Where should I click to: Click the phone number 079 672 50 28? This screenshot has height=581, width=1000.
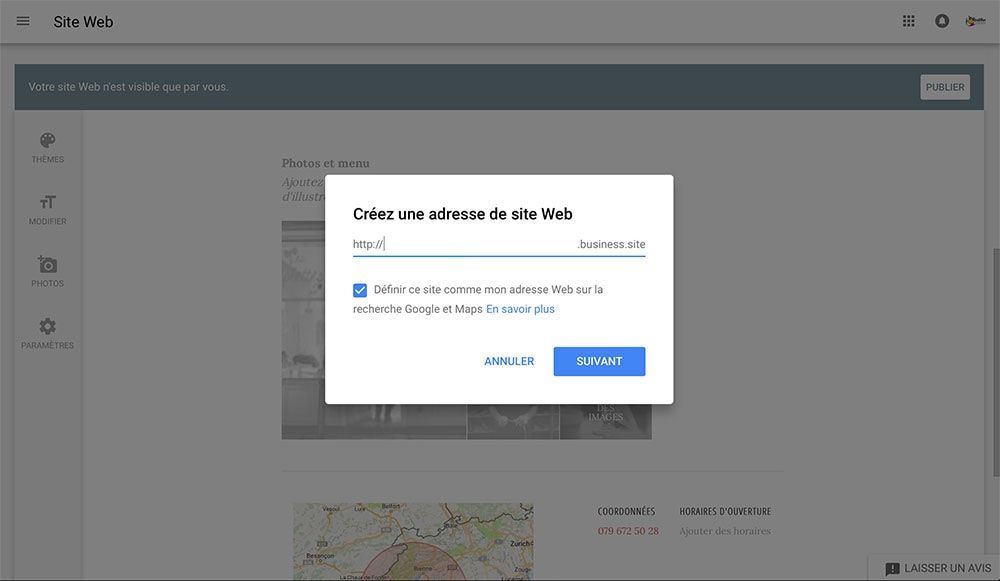(x=628, y=531)
